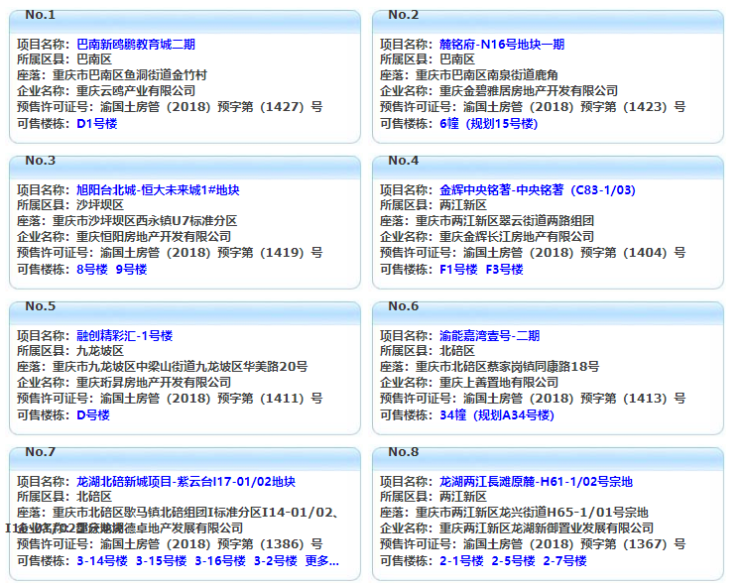Screen dimensions: 740x585
Task: Click address 重庆市沙坪坝区西永镇U7标准分区
Action: click(x=145, y=221)
